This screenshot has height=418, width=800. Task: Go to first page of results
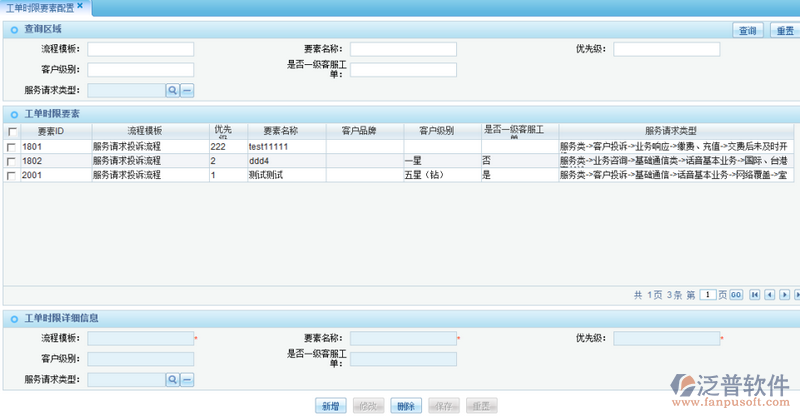(x=755, y=295)
